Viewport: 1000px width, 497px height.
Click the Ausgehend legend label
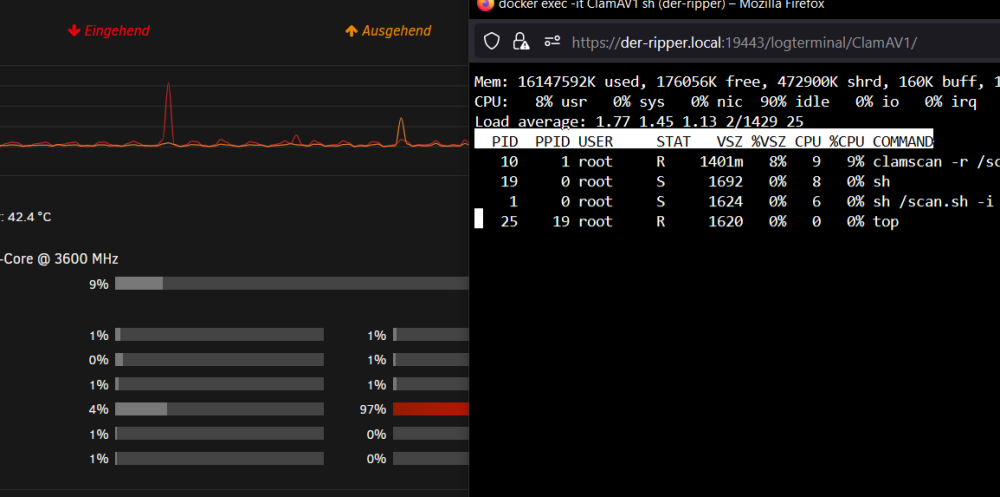coord(397,31)
